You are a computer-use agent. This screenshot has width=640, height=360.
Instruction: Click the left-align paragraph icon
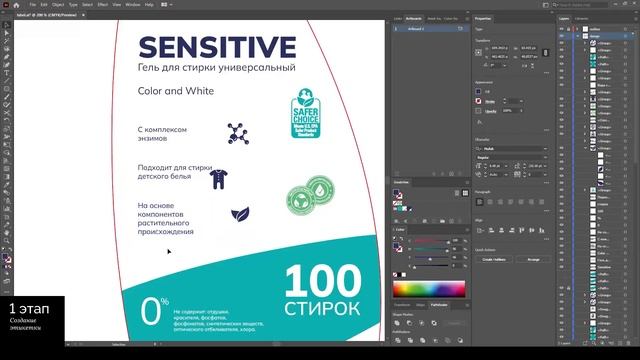pos(480,202)
